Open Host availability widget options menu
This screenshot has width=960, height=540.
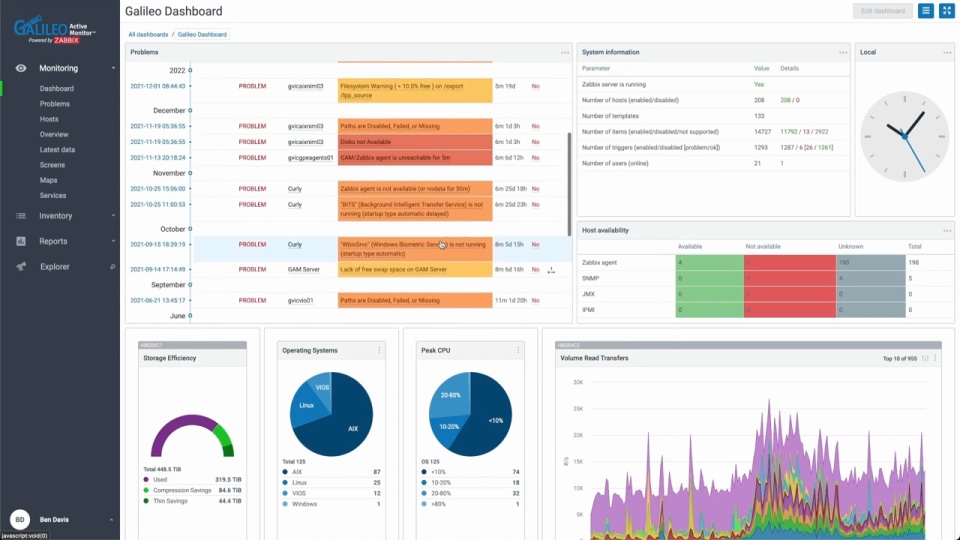947,231
